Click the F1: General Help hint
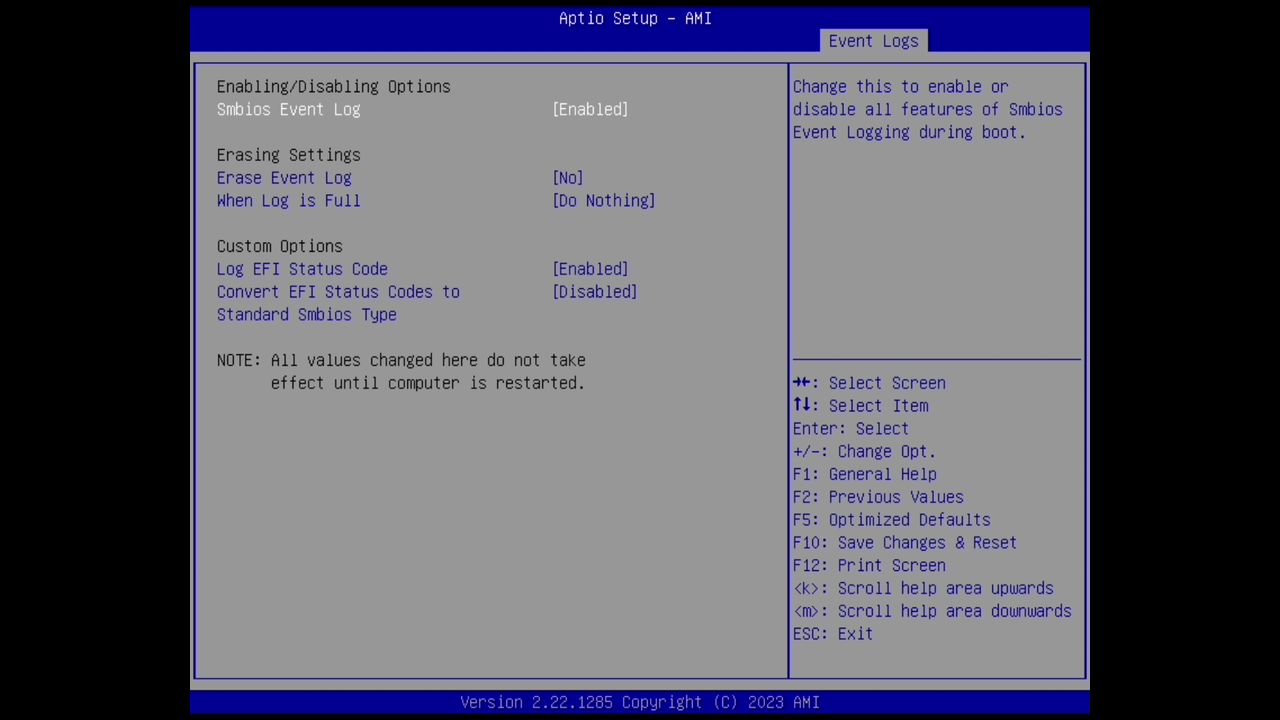 (x=864, y=475)
